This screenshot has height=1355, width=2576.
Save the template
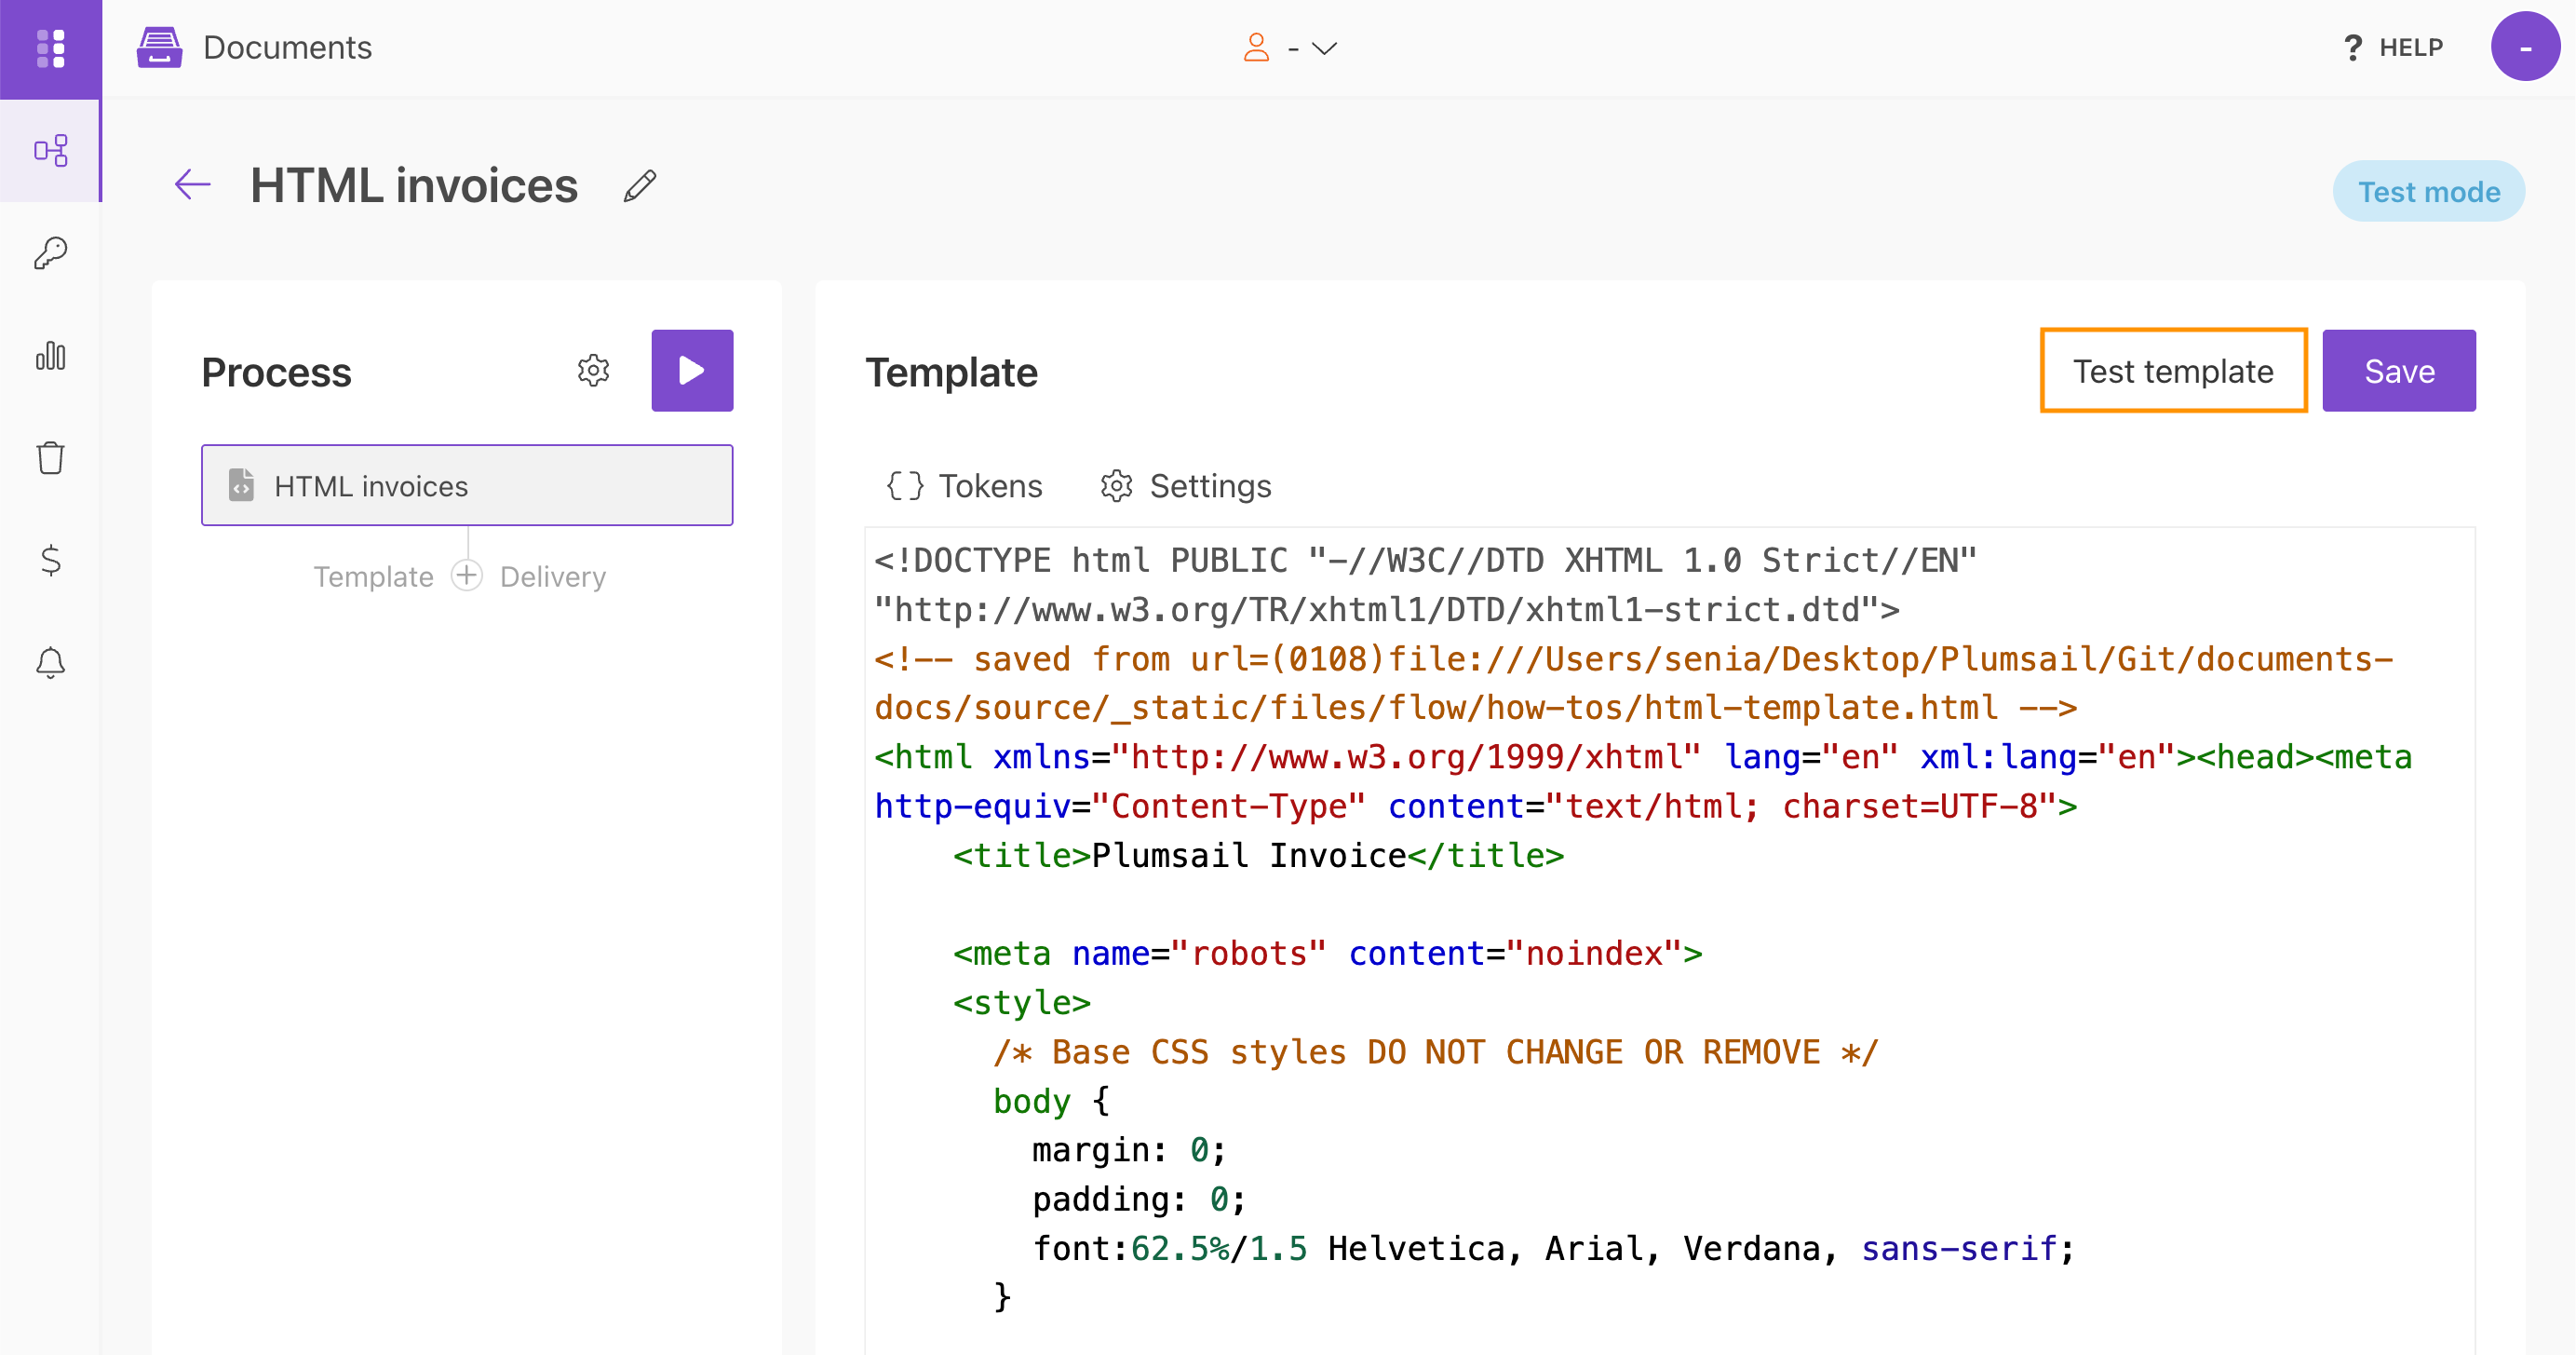coord(2398,371)
